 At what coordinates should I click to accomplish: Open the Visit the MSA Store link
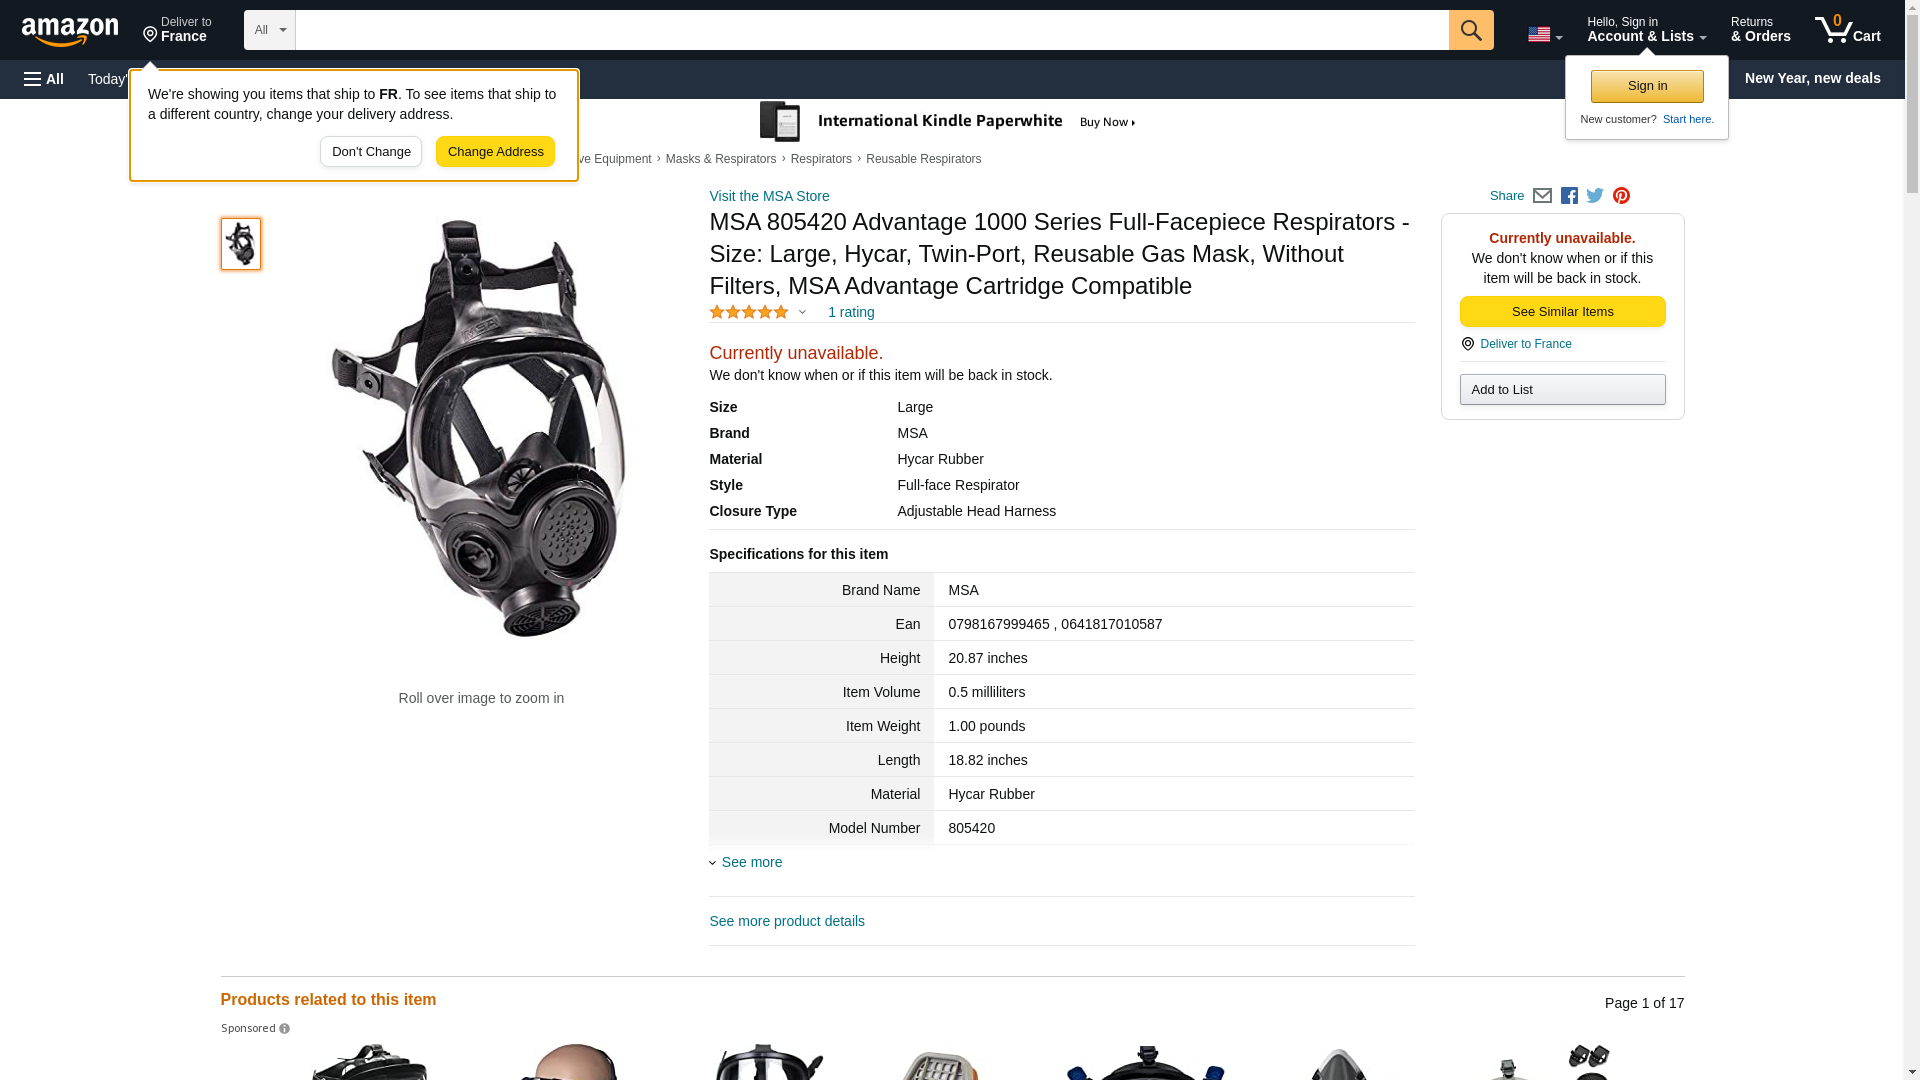coord(769,196)
